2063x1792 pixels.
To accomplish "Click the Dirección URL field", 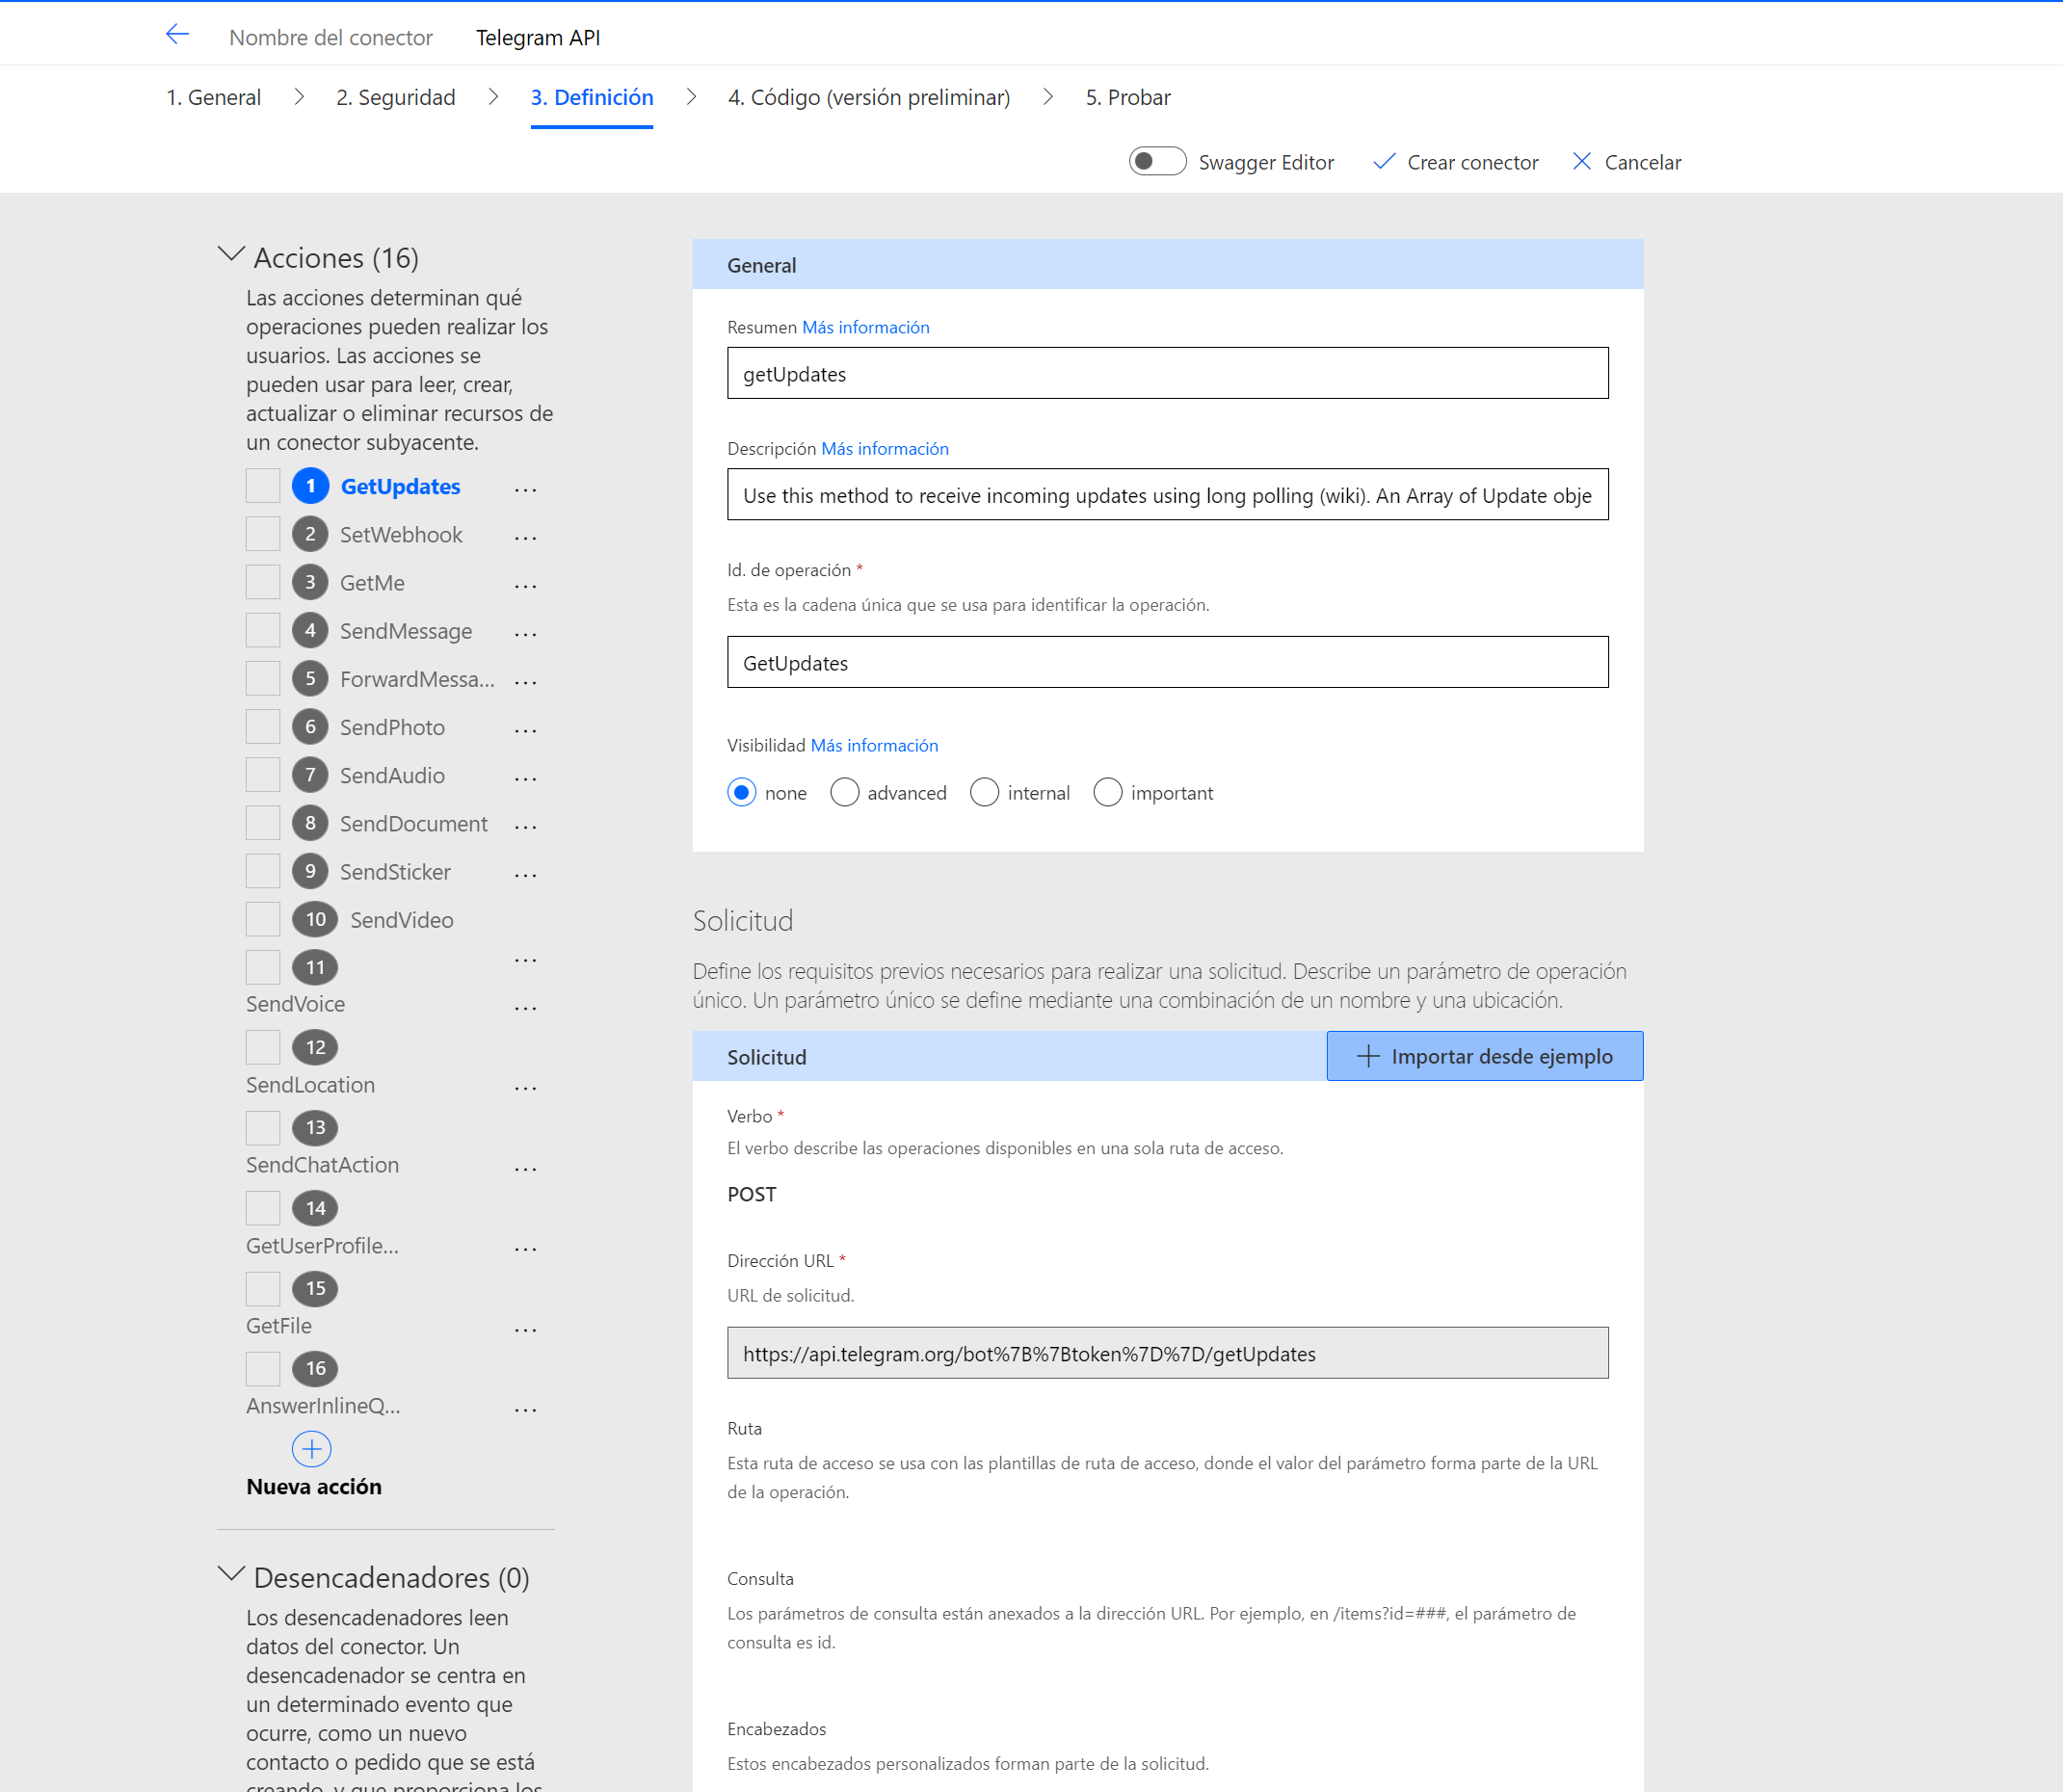I will [x=1167, y=1353].
